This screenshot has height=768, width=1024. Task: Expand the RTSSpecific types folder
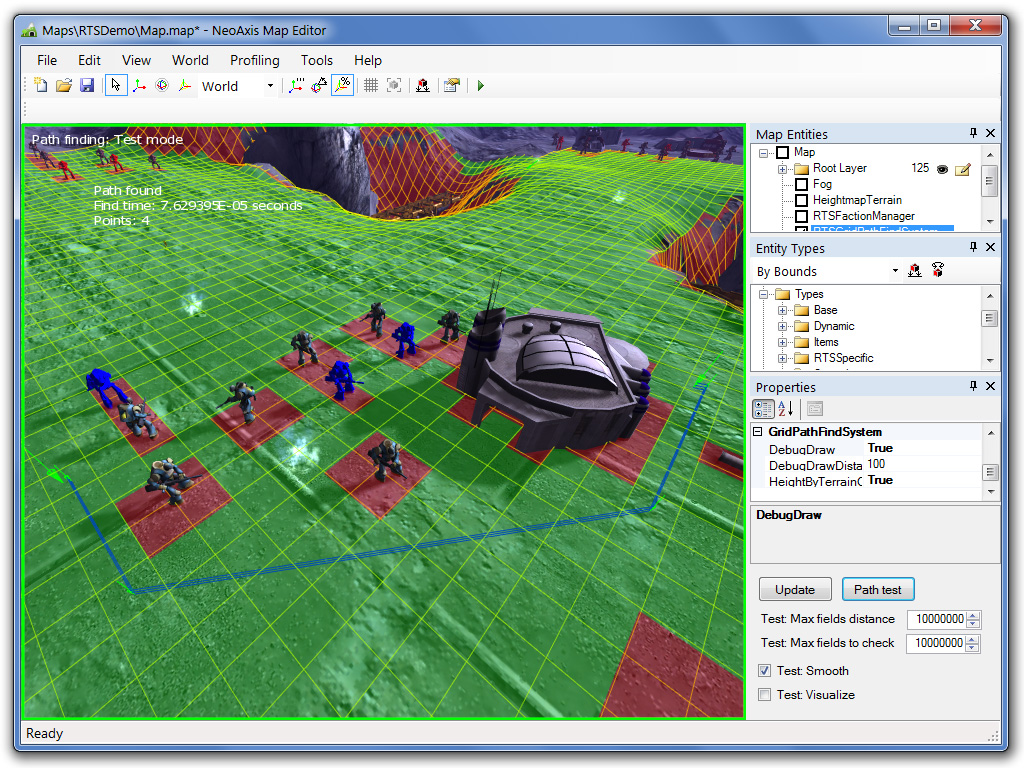point(782,358)
